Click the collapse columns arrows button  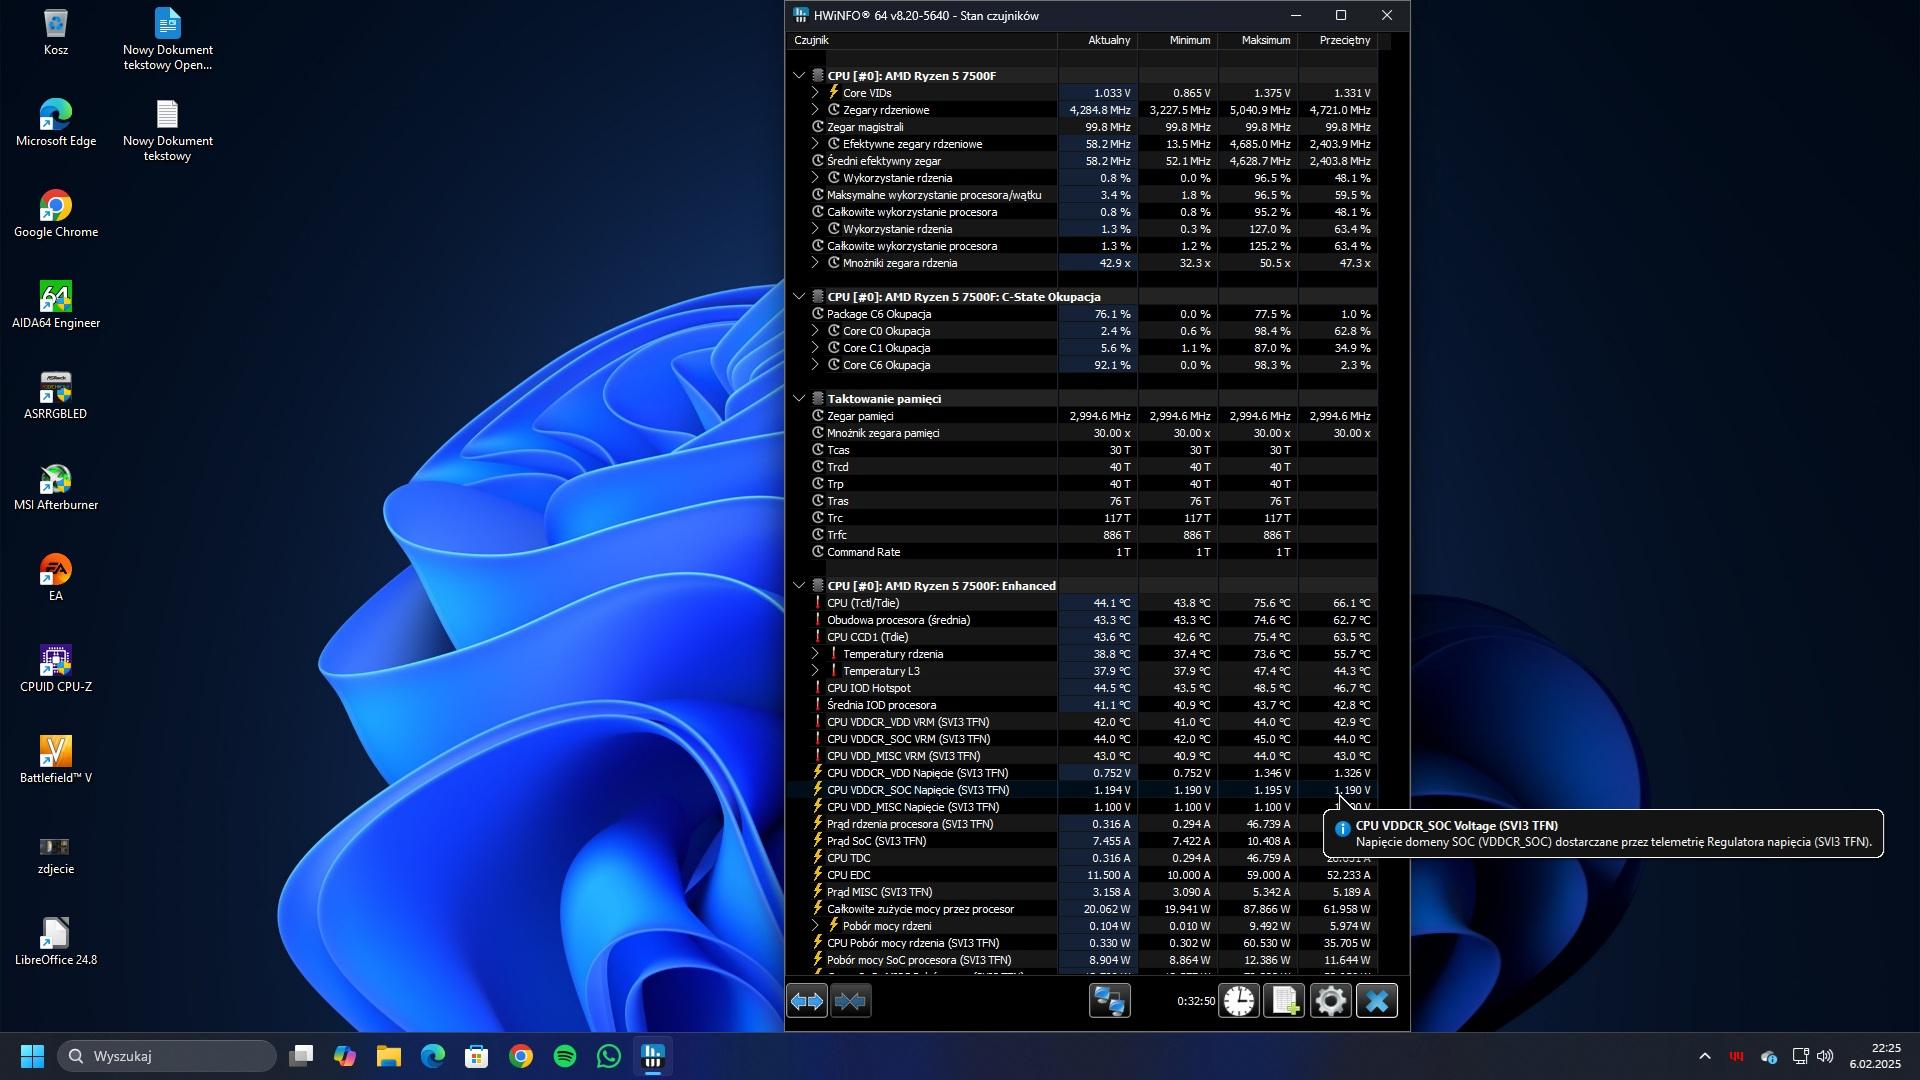851,1001
